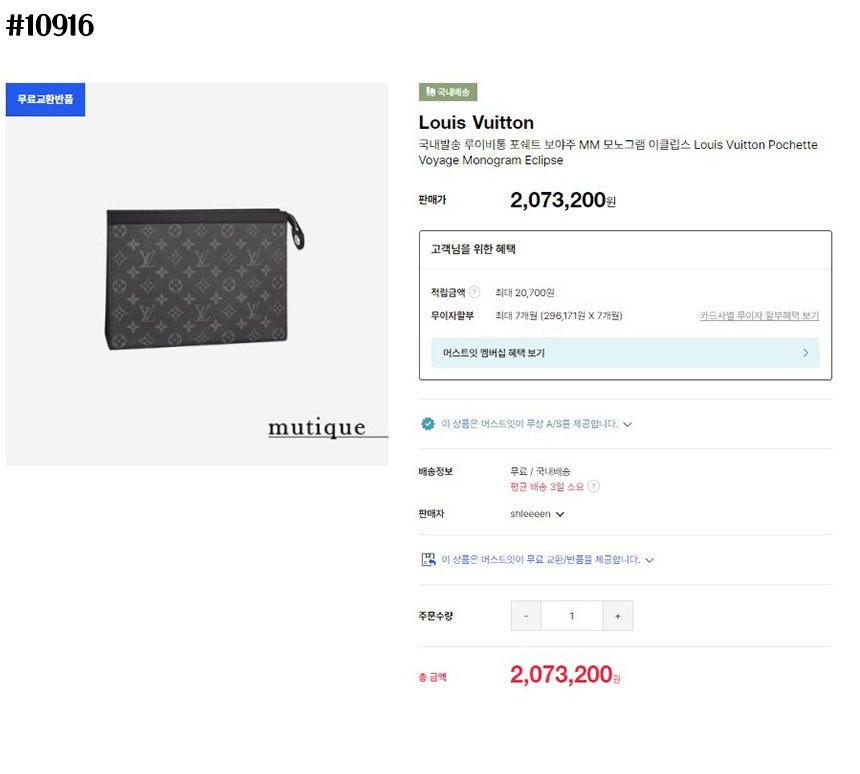860x774 pixels.
Task: Click the mutique watermark logo
Action: [317, 429]
